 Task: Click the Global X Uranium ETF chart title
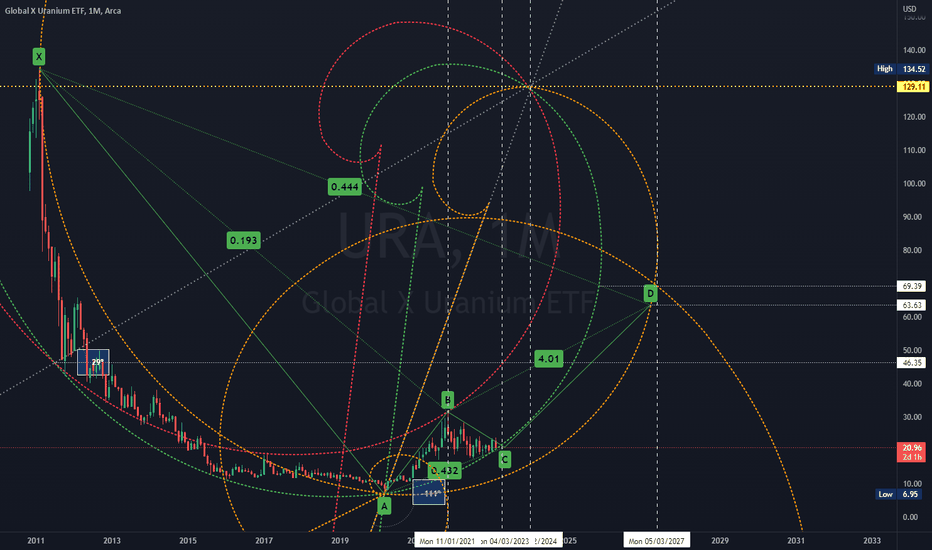click(62, 11)
